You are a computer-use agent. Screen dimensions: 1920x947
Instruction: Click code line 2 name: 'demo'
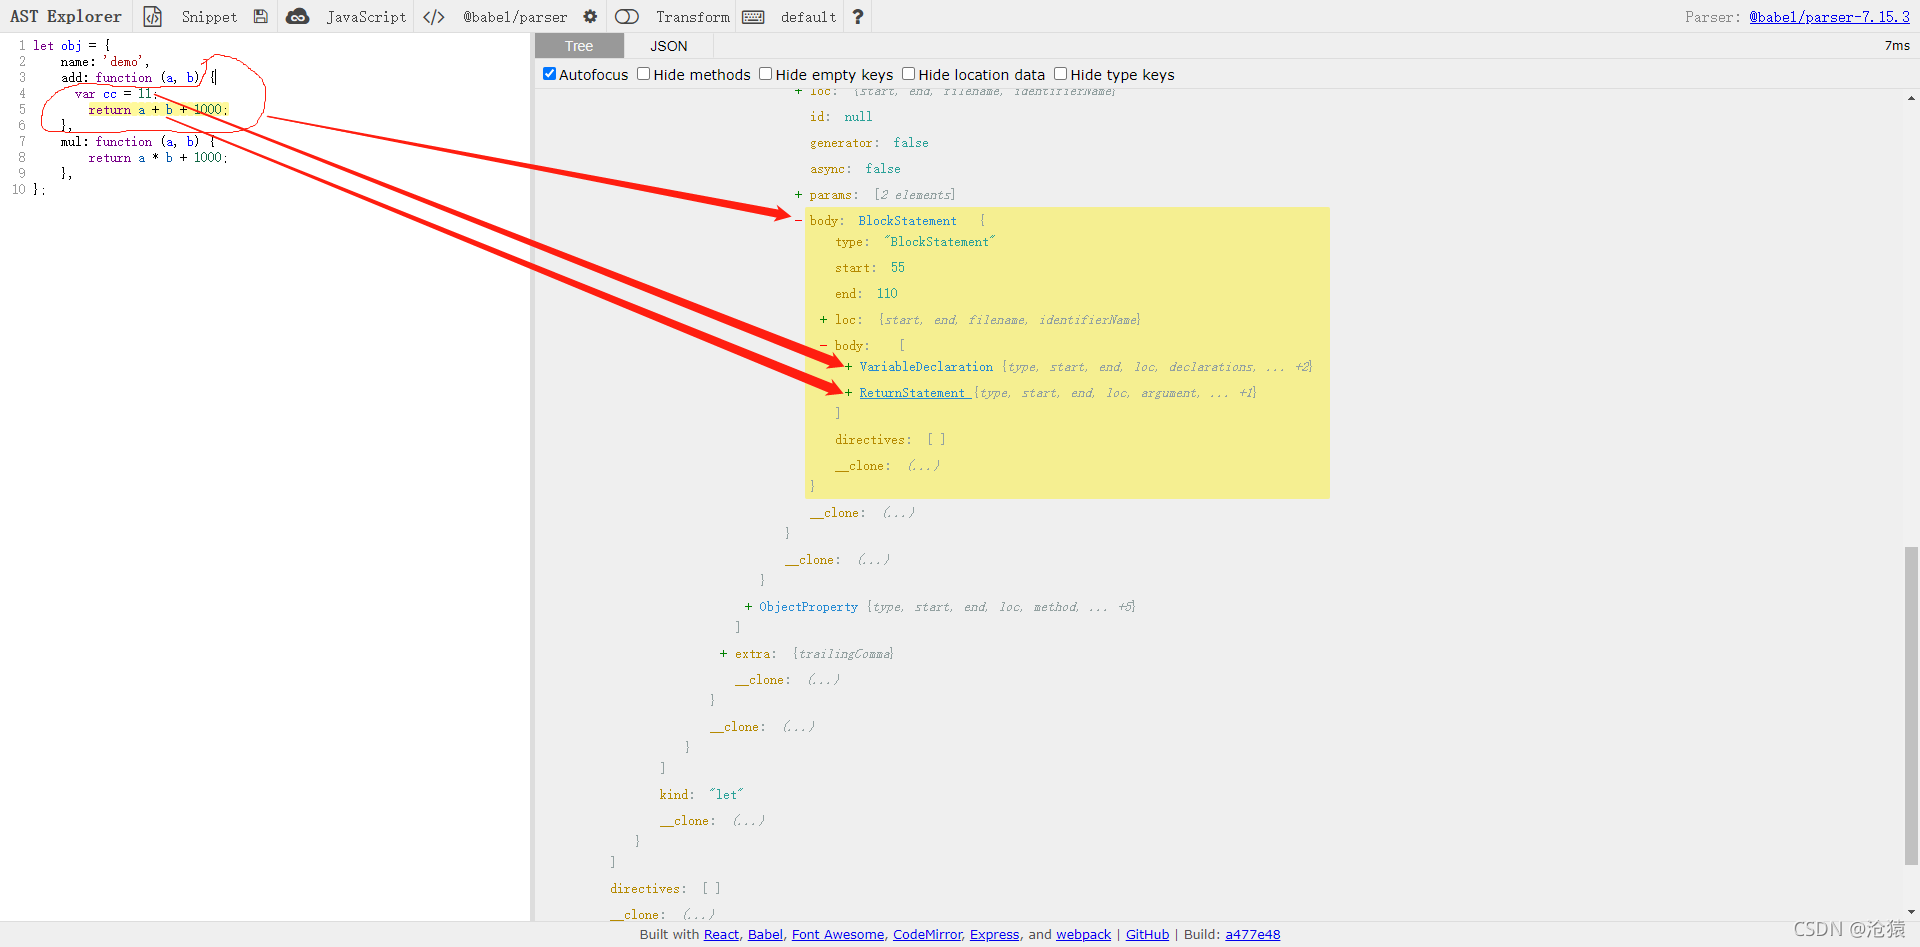tap(105, 62)
